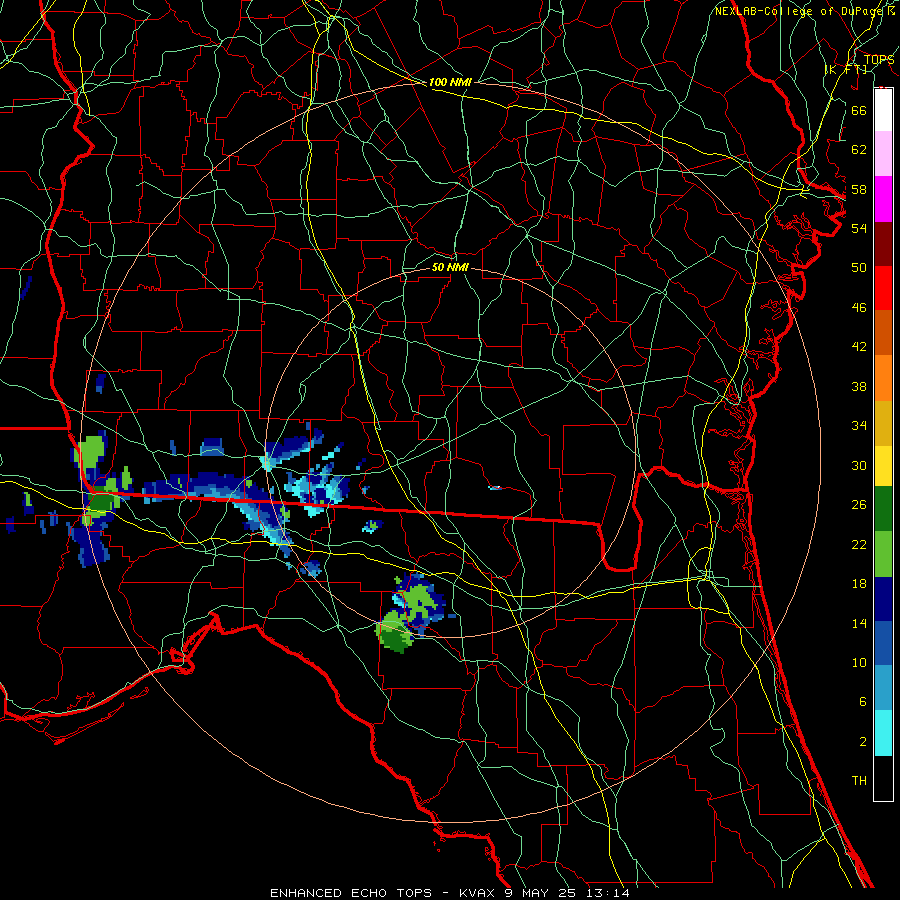This screenshot has width=900, height=900.
Task: Click the legend value '2'
Action: pos(863,742)
